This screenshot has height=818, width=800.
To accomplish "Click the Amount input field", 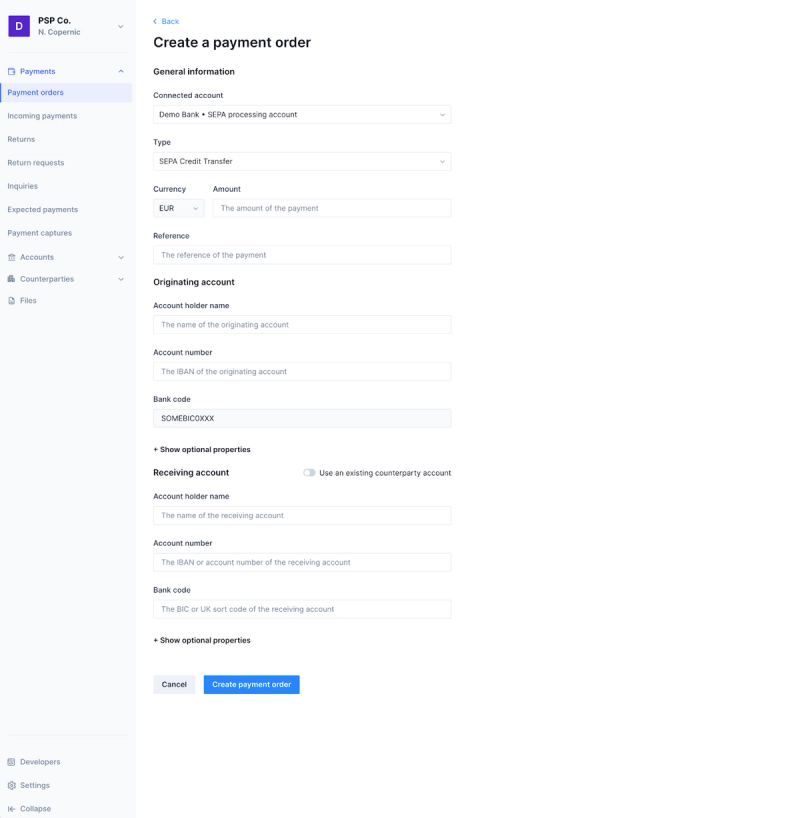I will point(331,208).
